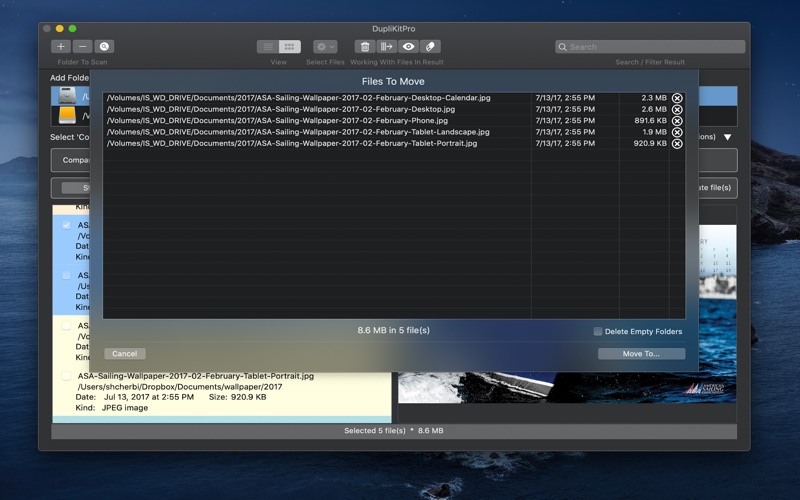Click the Kind: JPEG image label
Image resolution: width=800 pixels, height=500 pixels.
112,408
